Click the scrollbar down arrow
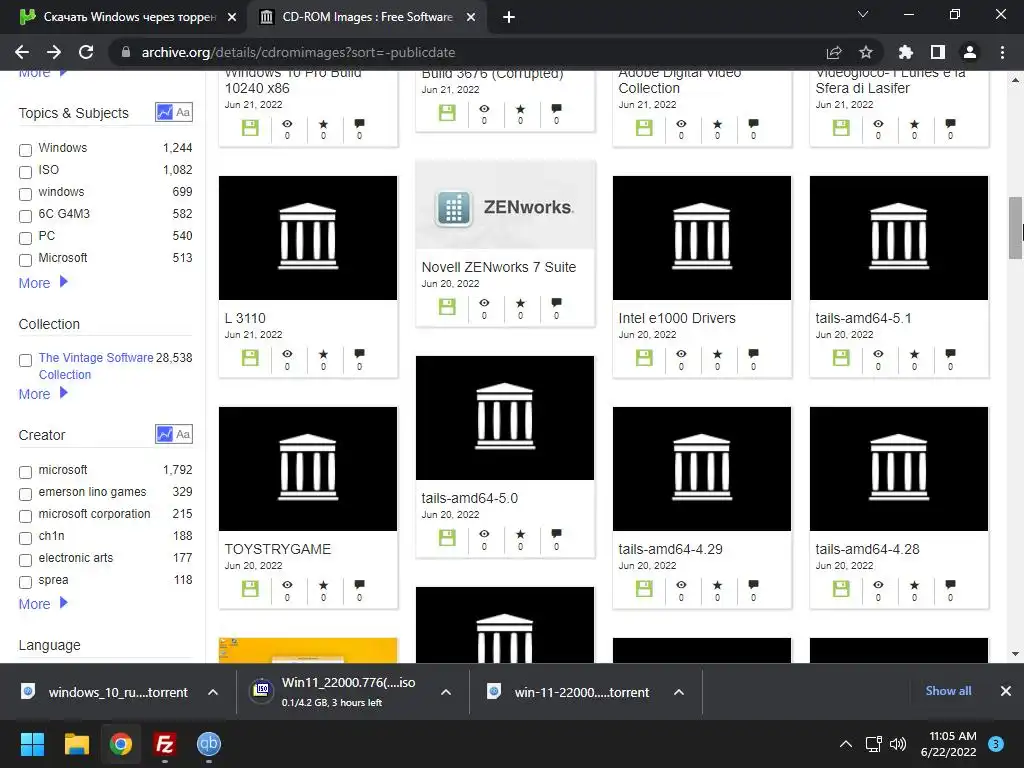The height and width of the screenshot is (768, 1024). (1016, 654)
